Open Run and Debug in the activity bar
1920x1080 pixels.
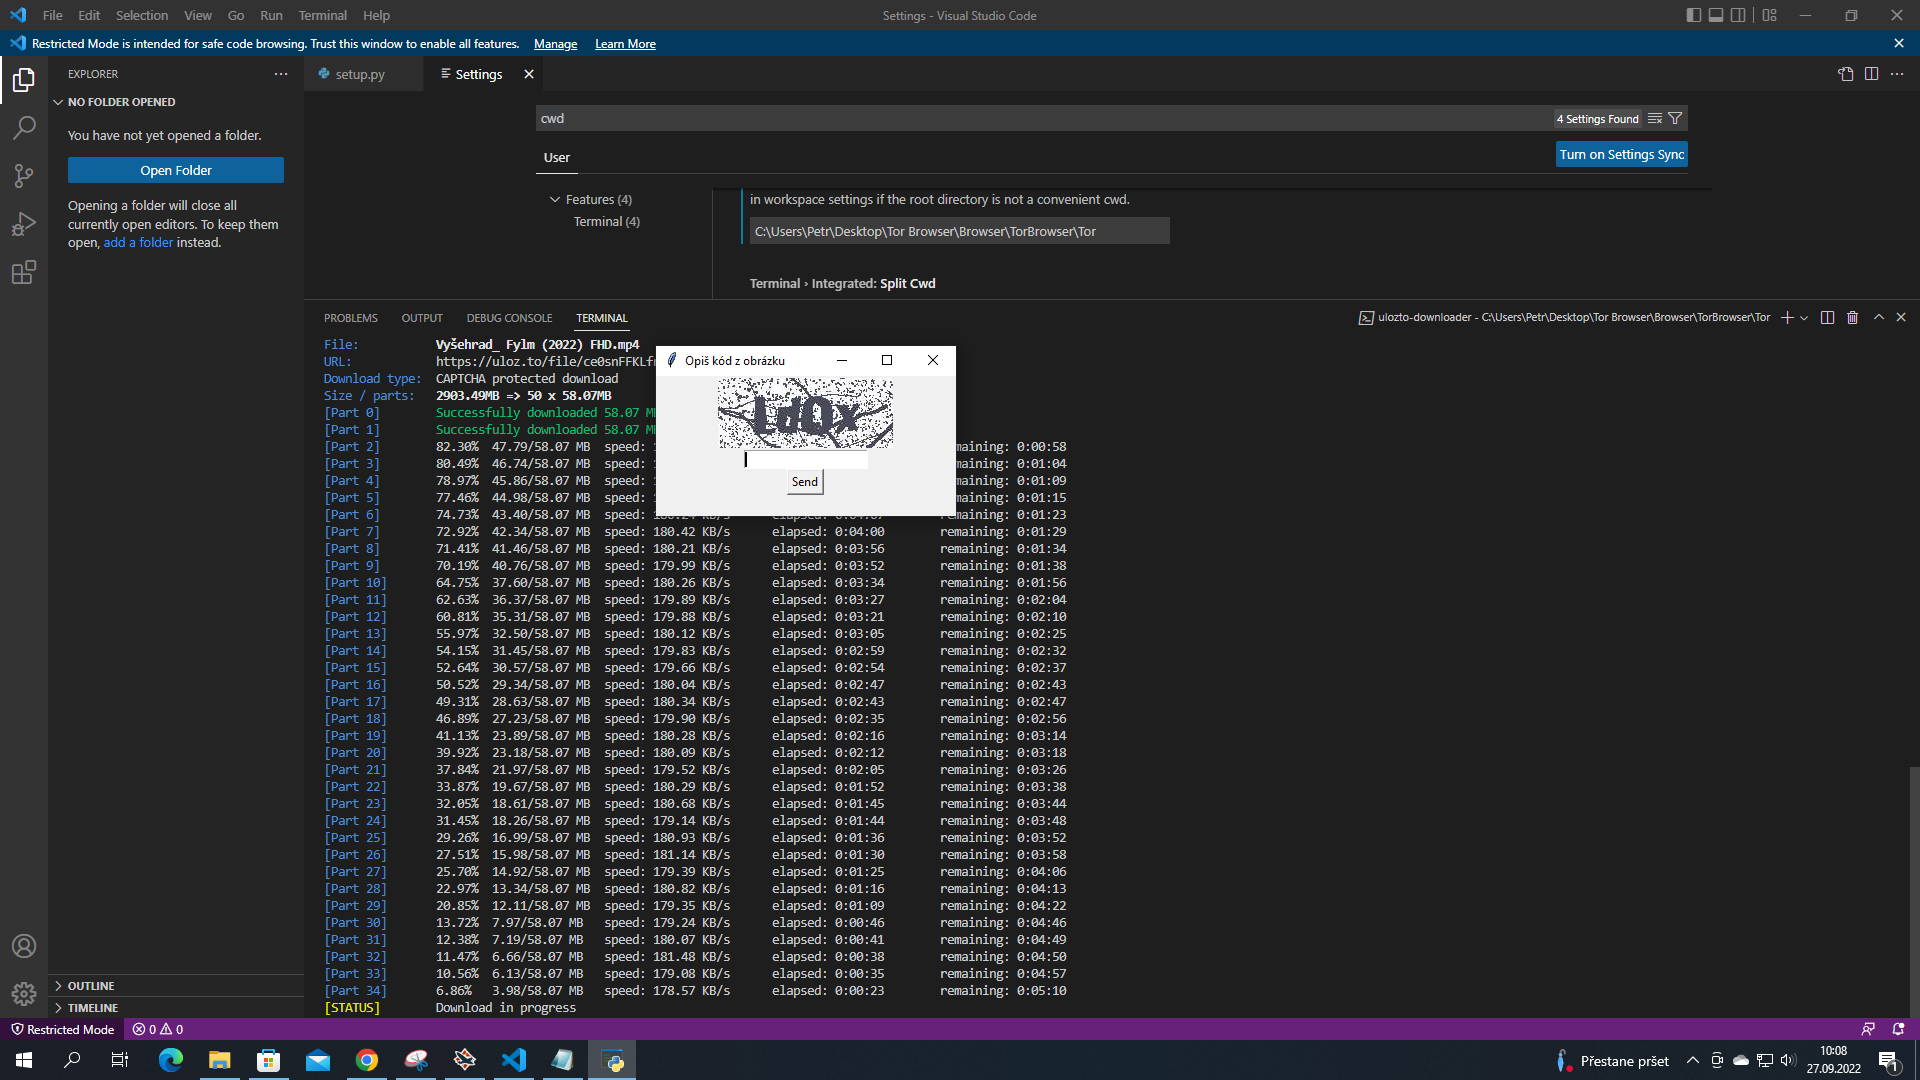24,224
